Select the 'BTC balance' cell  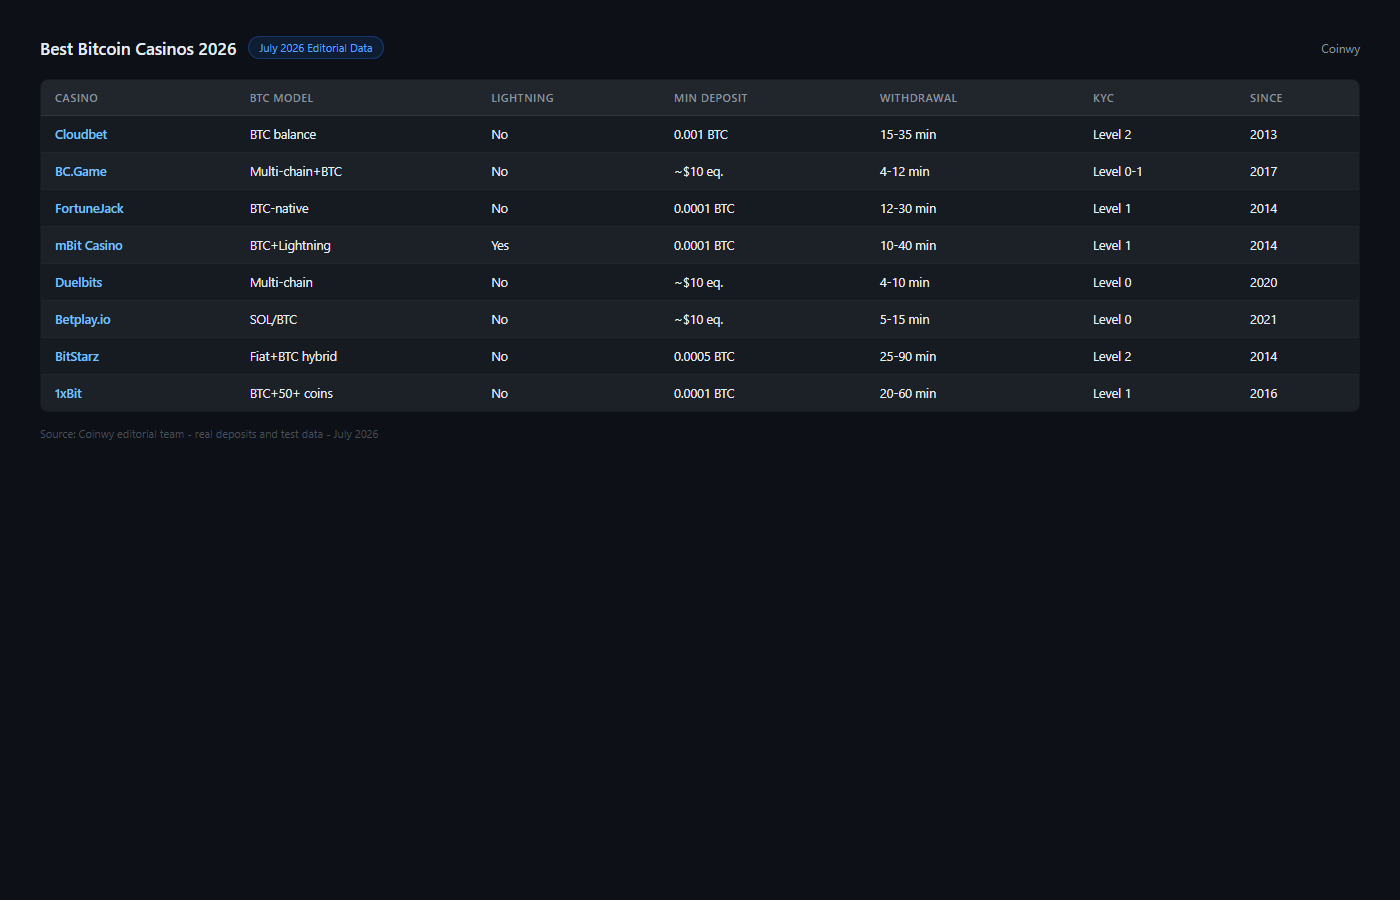[x=283, y=134]
